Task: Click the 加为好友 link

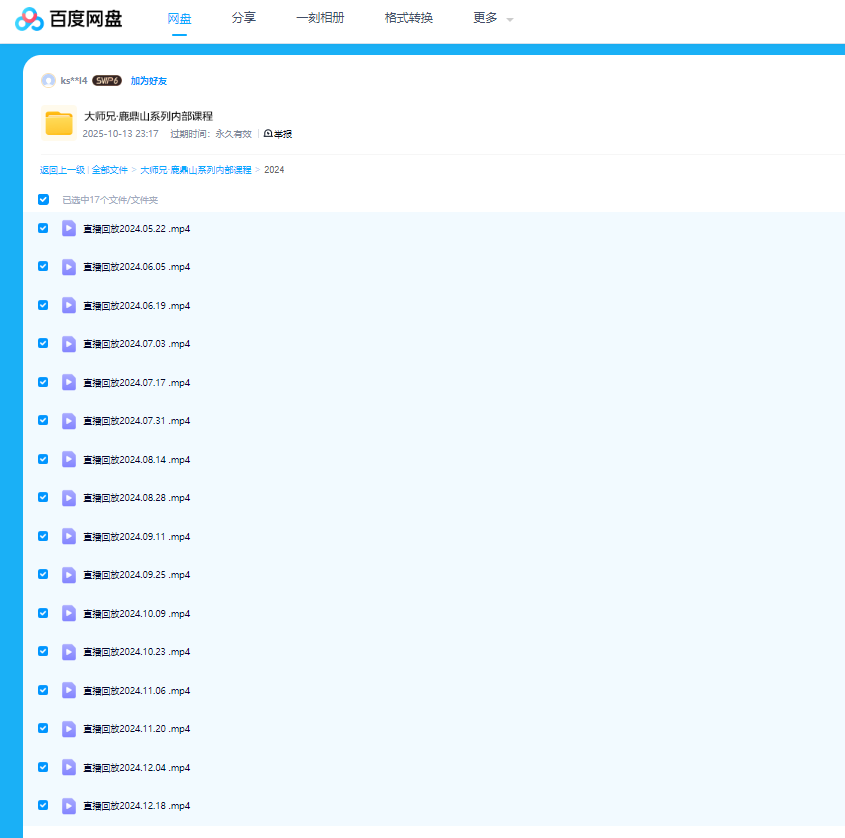Action: point(149,80)
